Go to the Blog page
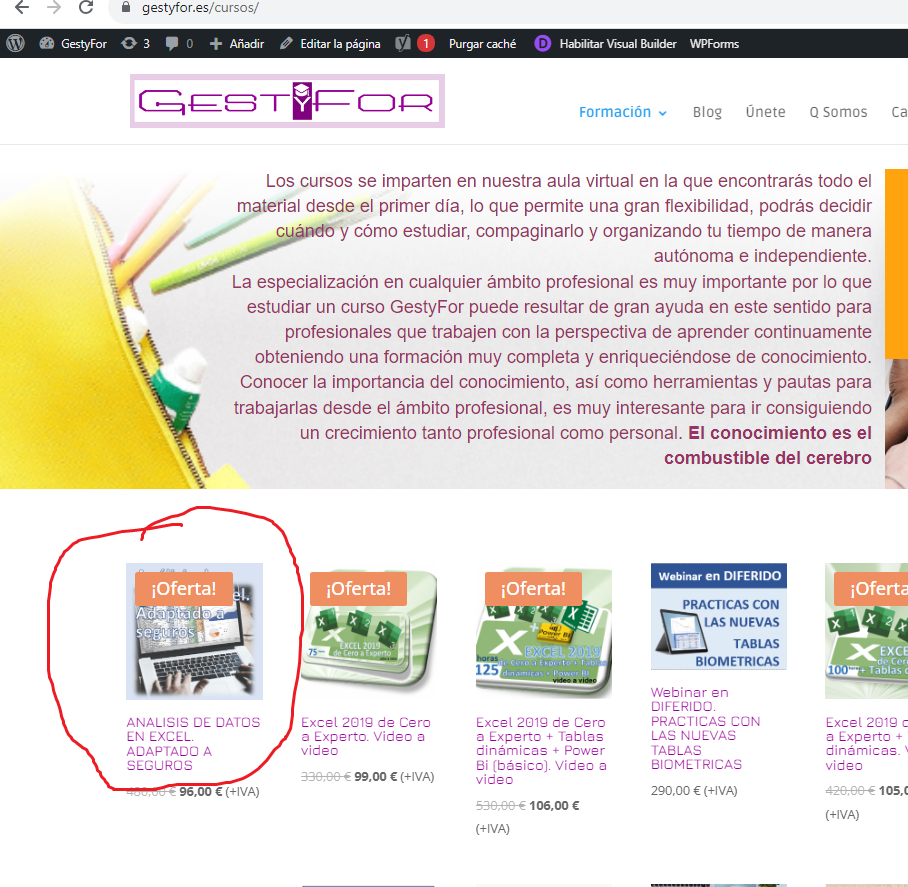908x887 pixels. [707, 112]
